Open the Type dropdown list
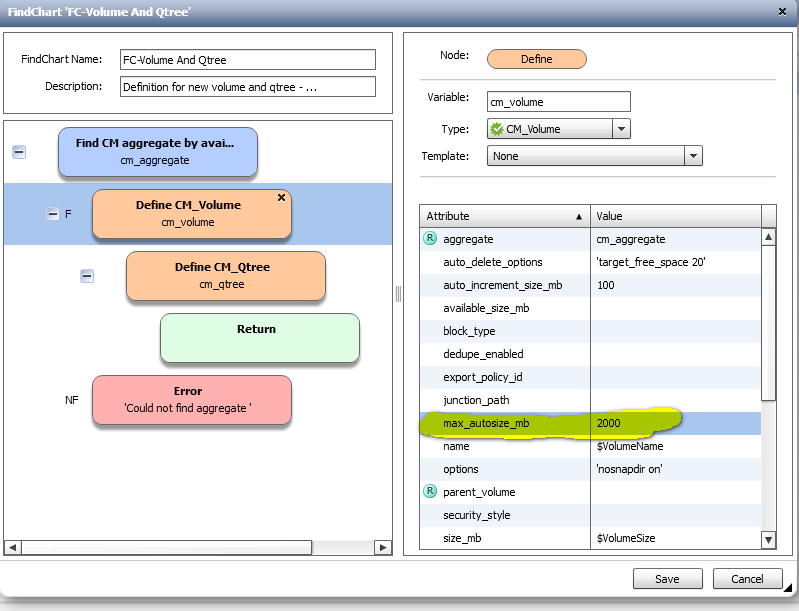799x611 pixels. tap(621, 129)
